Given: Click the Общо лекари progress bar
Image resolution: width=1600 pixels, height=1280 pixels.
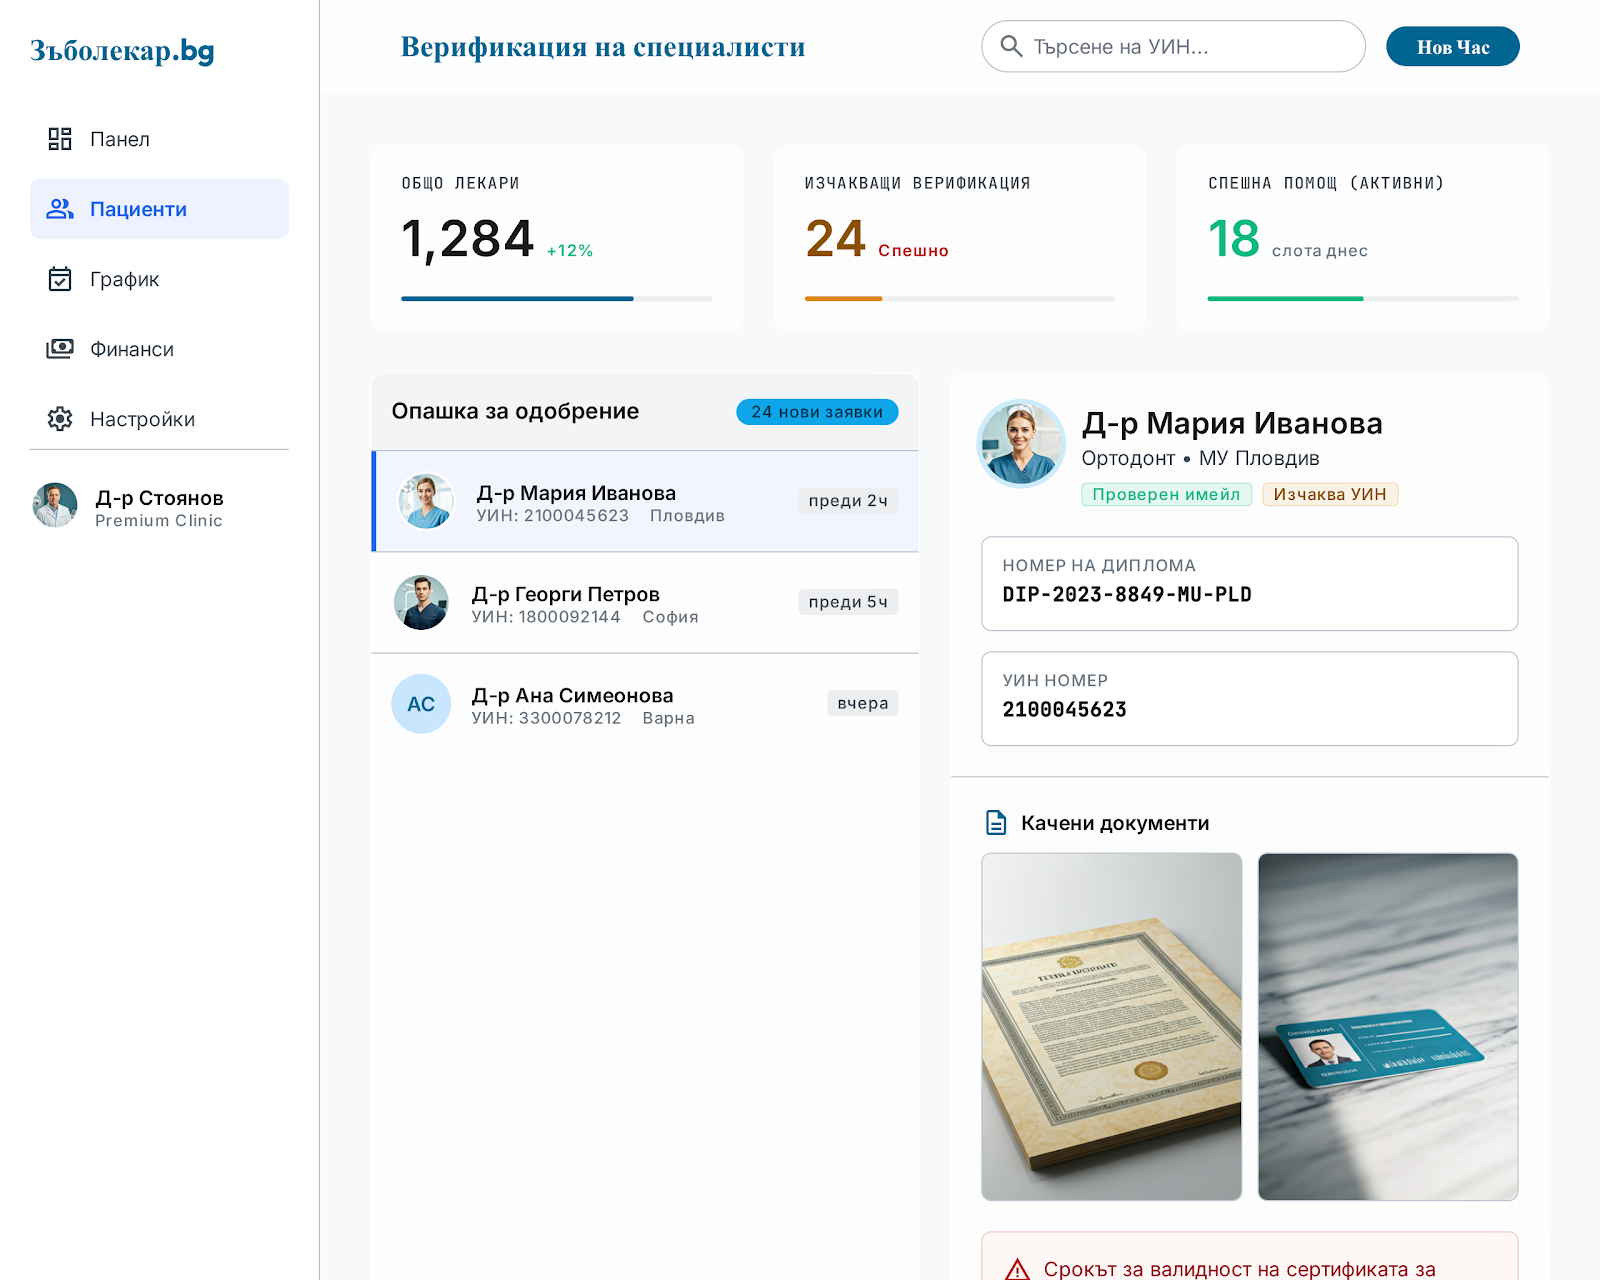Looking at the screenshot, I should [x=557, y=298].
